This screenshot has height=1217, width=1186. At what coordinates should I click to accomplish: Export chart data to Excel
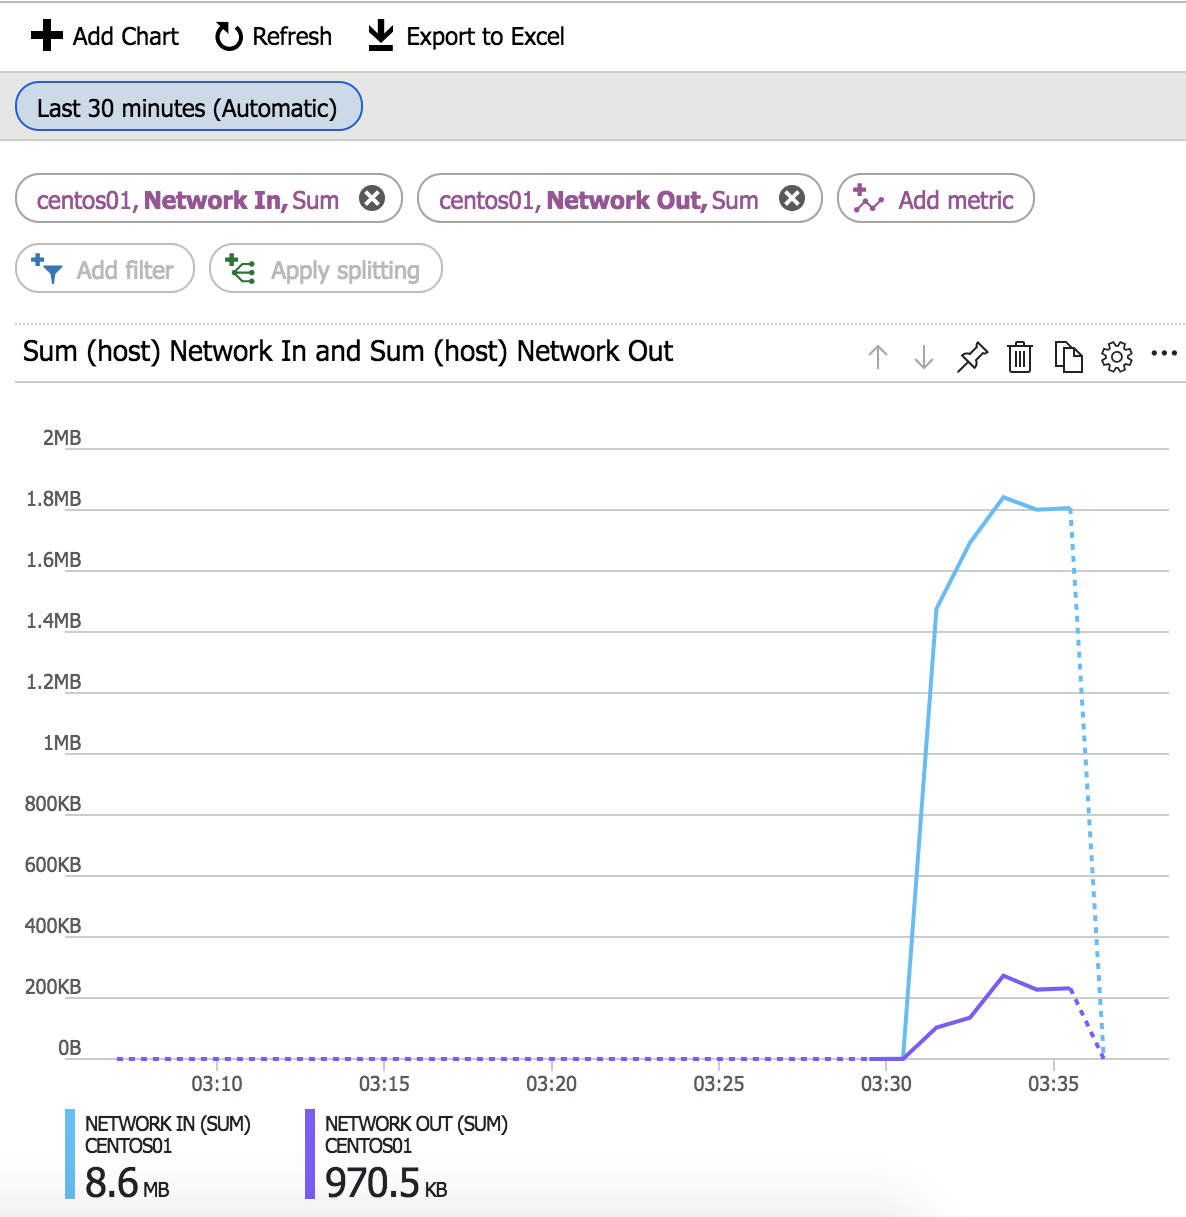(466, 36)
